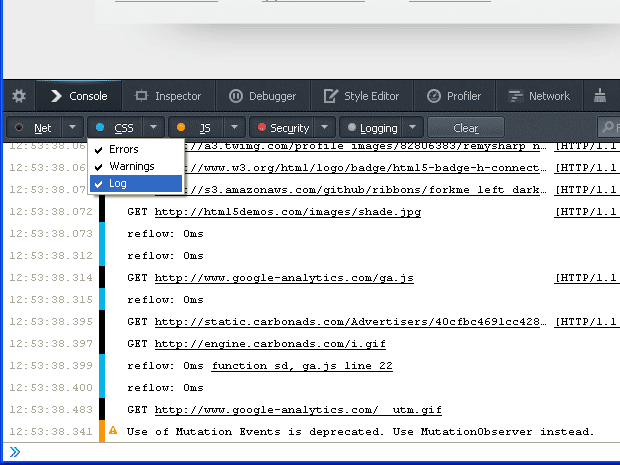This screenshot has height=465, width=620.
Task: Expand the Net filter dropdown arrow
Action: (x=72, y=127)
